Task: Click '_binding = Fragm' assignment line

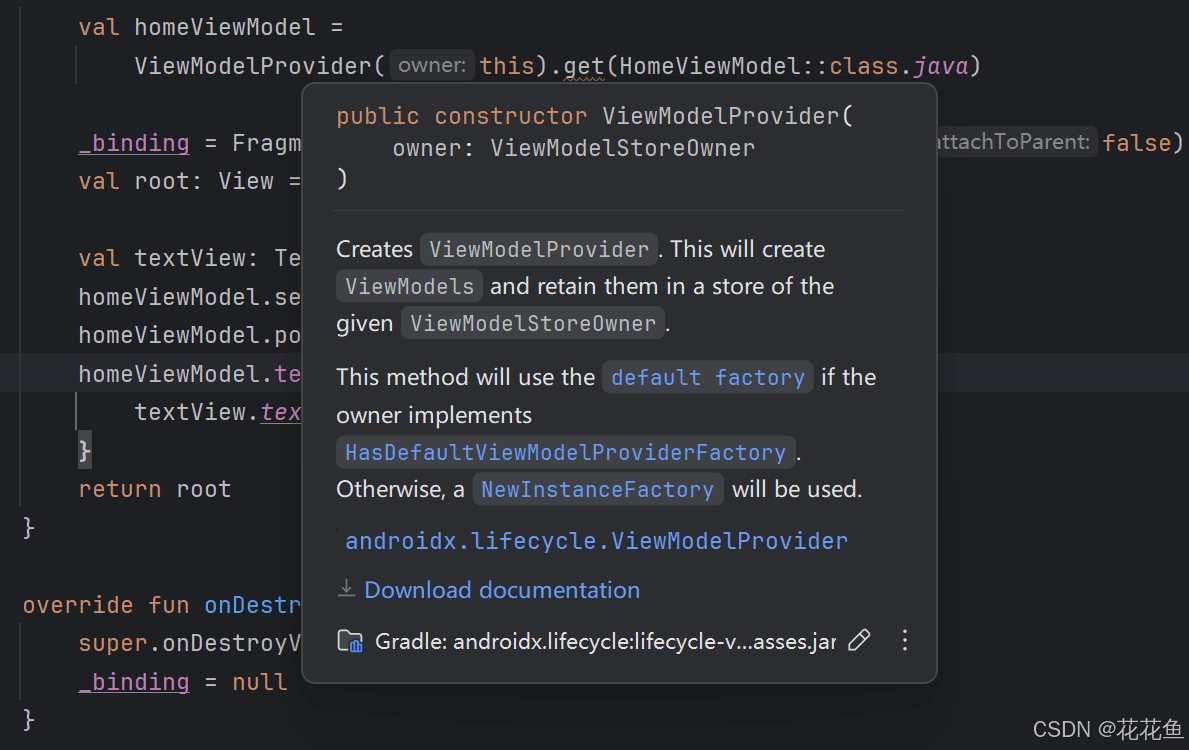Action: 190,143
